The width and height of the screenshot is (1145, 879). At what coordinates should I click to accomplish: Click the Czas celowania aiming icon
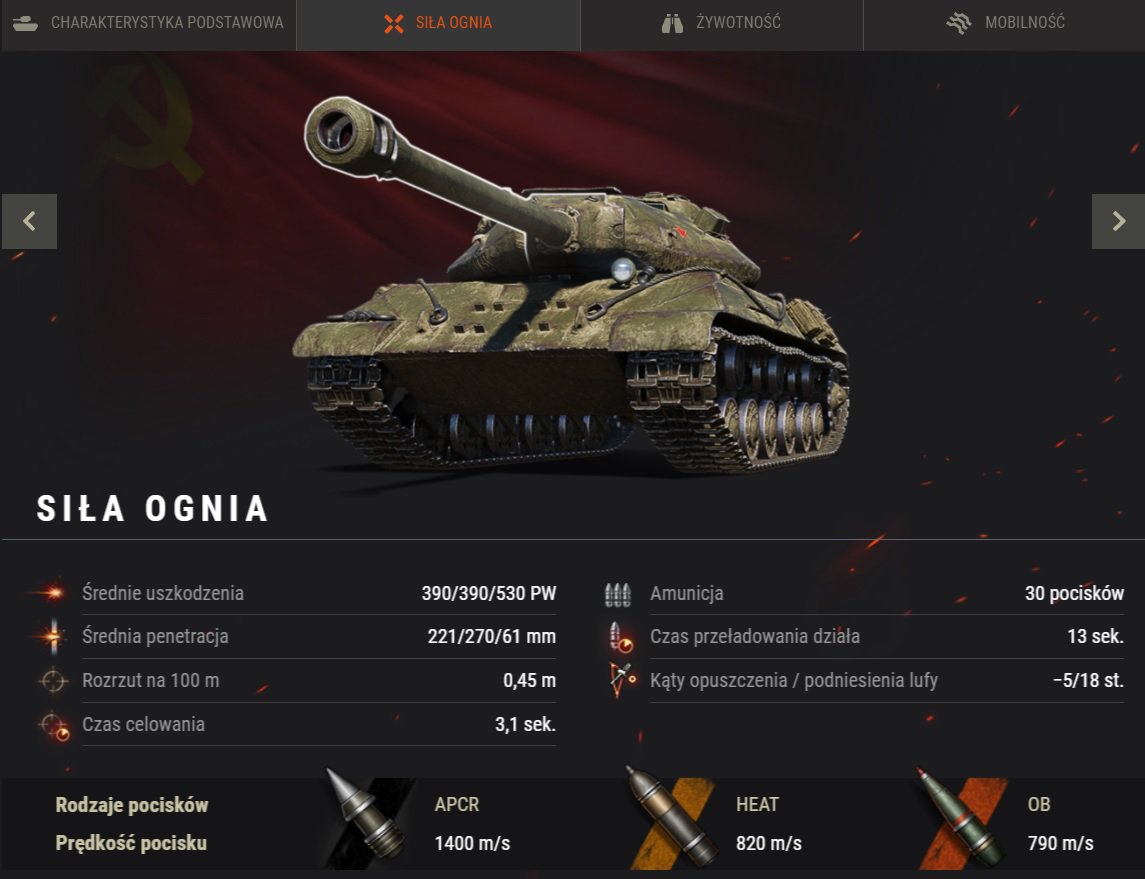click(x=54, y=726)
